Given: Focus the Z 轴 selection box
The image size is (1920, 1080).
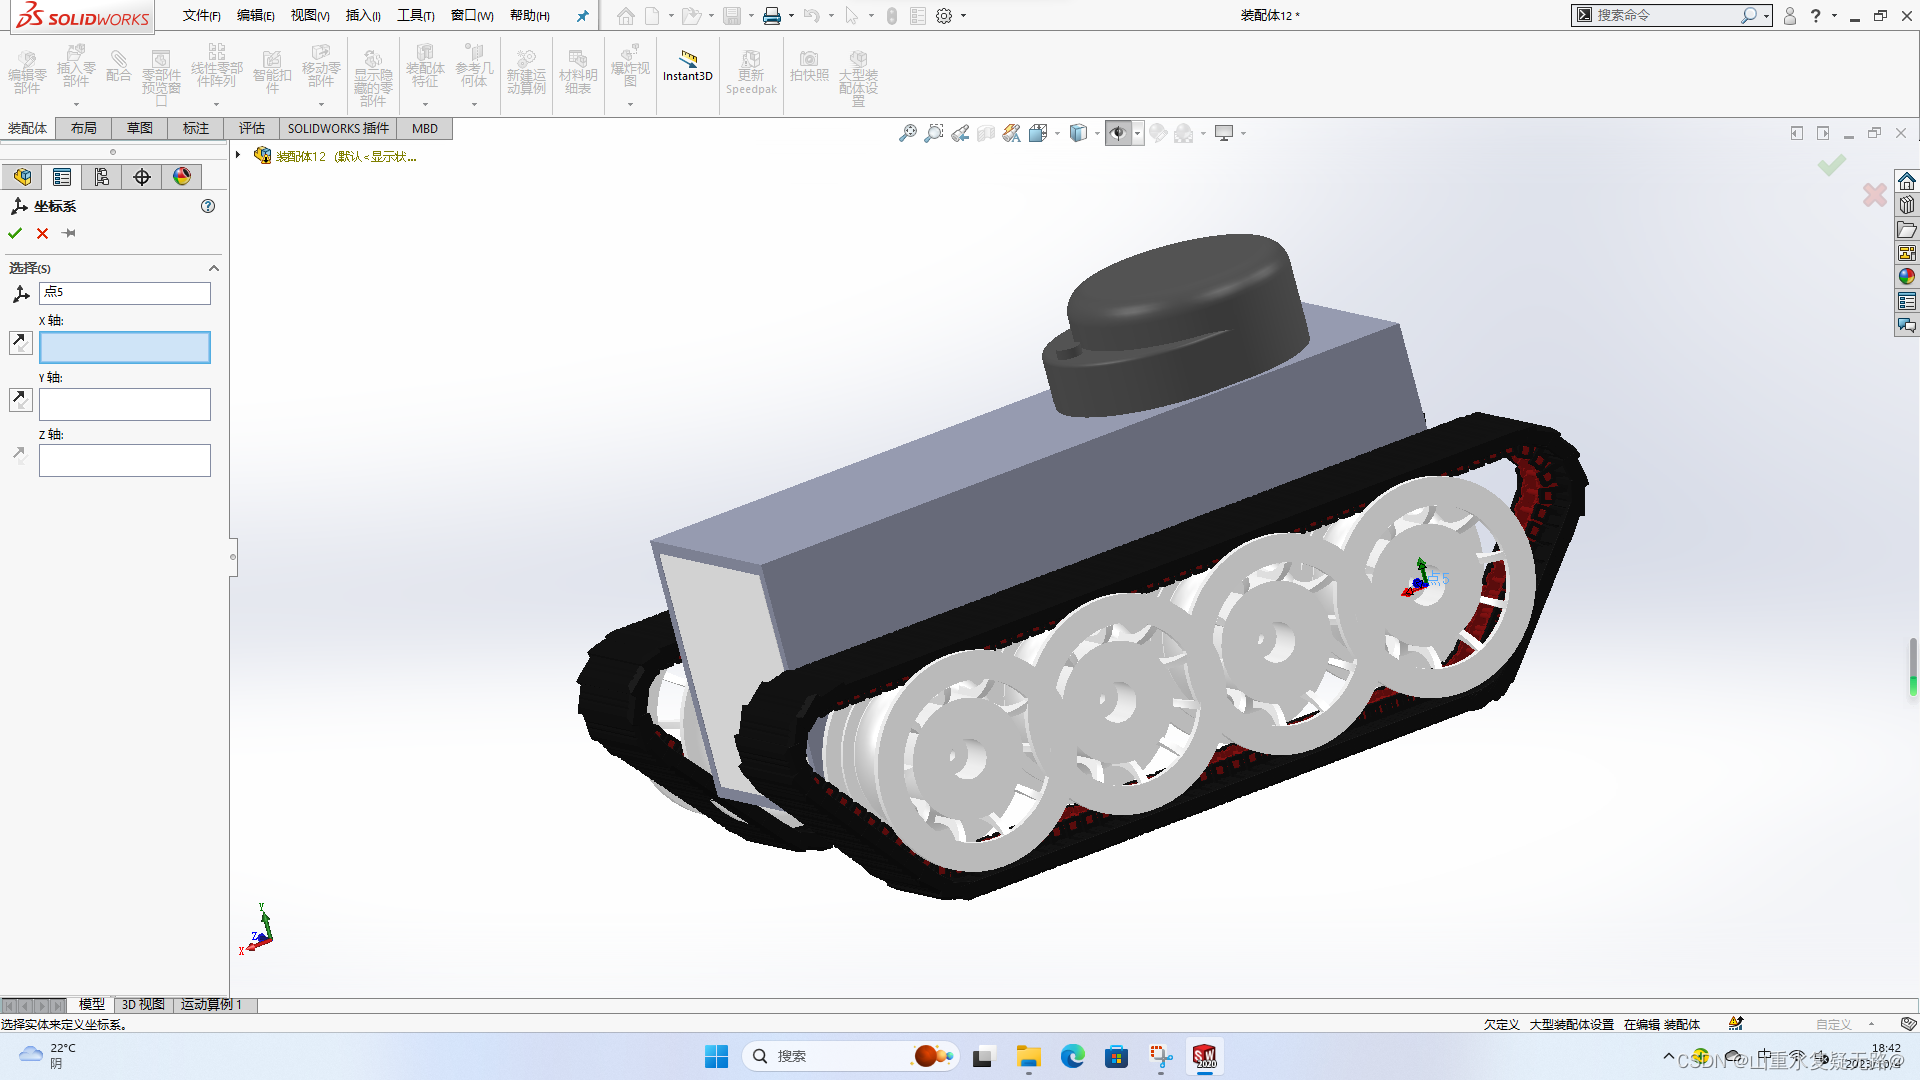Looking at the screenshot, I should [x=125, y=460].
